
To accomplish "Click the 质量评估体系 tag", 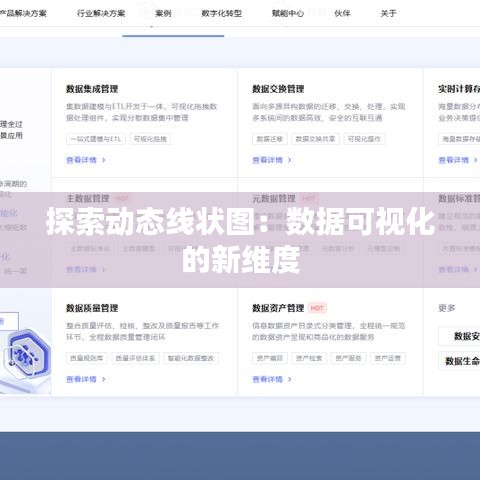I will [x=135, y=358].
